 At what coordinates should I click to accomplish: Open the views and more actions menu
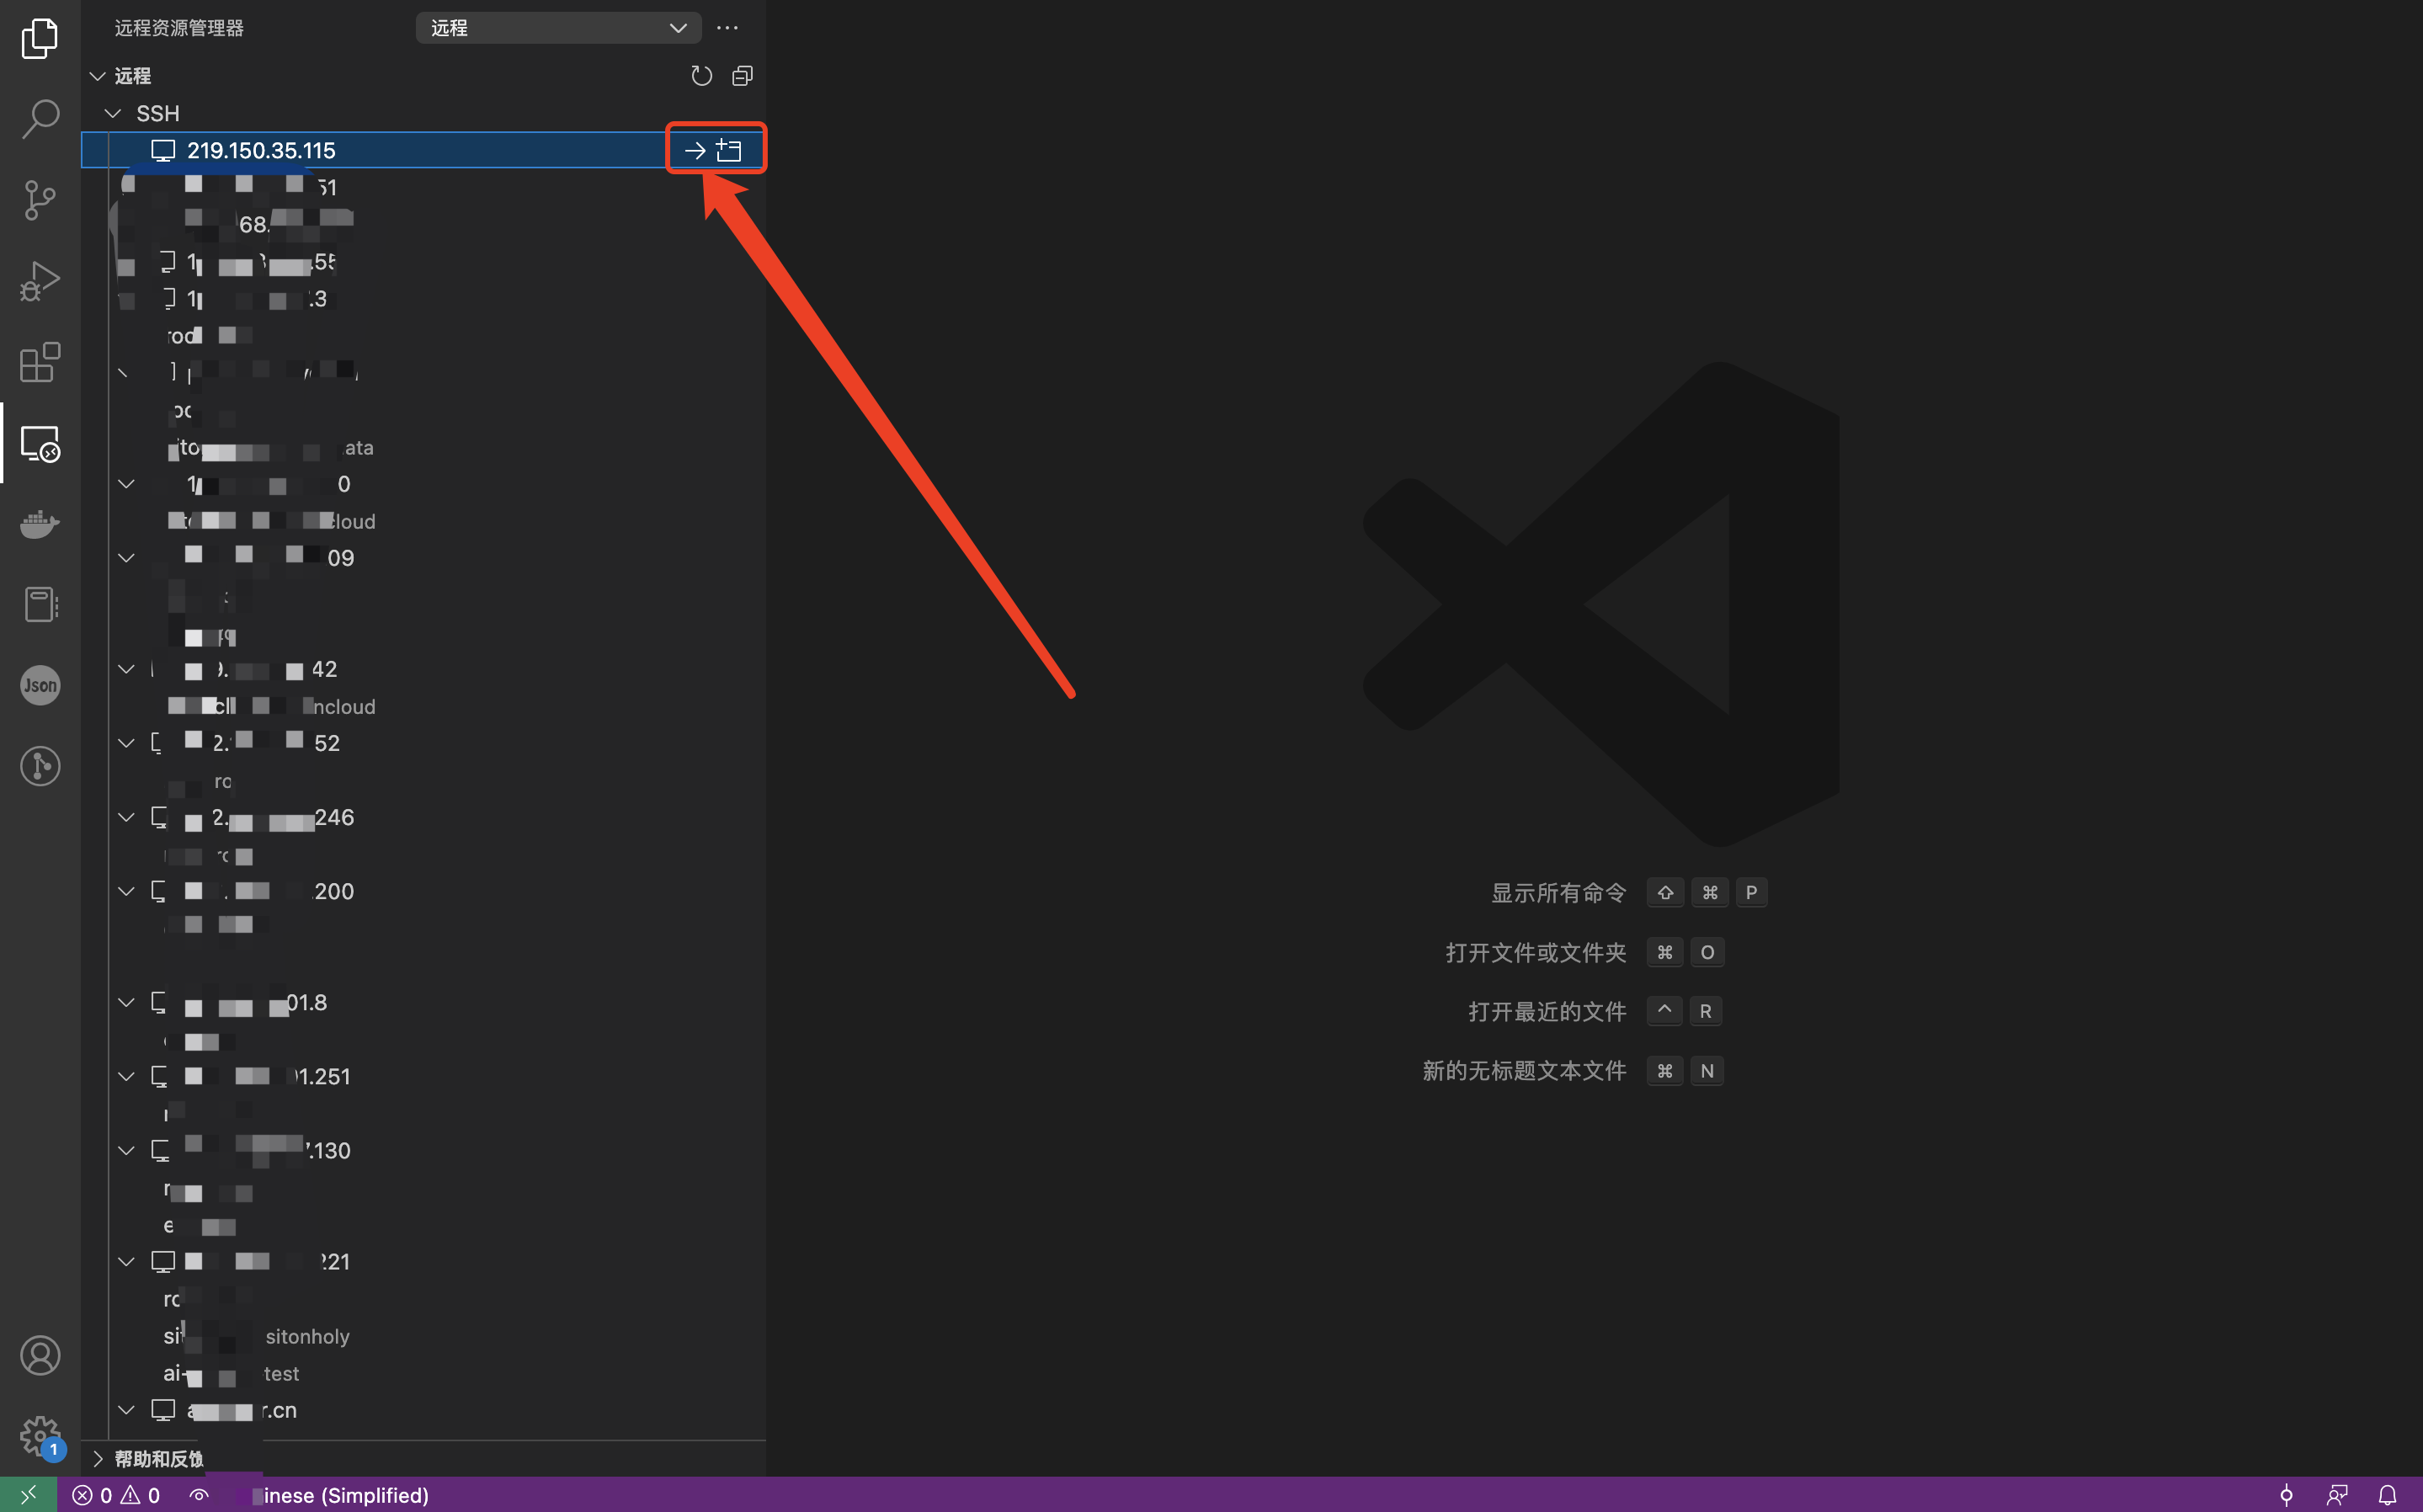[727, 28]
